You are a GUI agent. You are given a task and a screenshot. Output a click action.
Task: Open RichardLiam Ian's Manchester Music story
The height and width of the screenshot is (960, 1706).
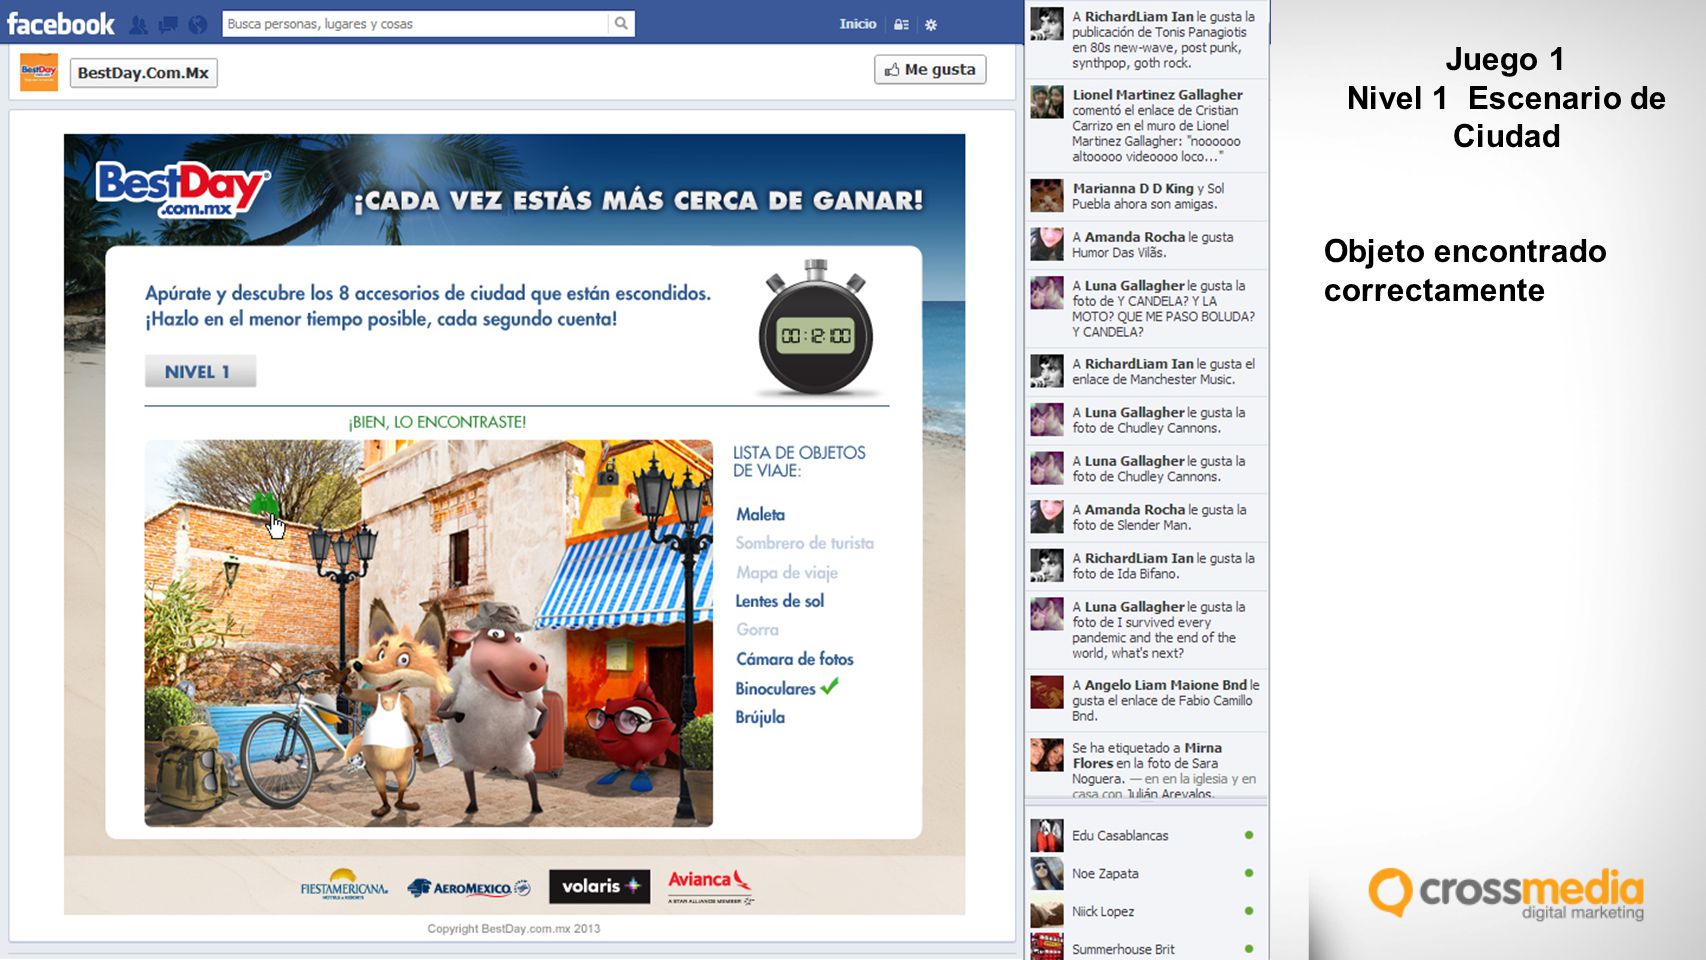pyautogui.click(x=1147, y=371)
